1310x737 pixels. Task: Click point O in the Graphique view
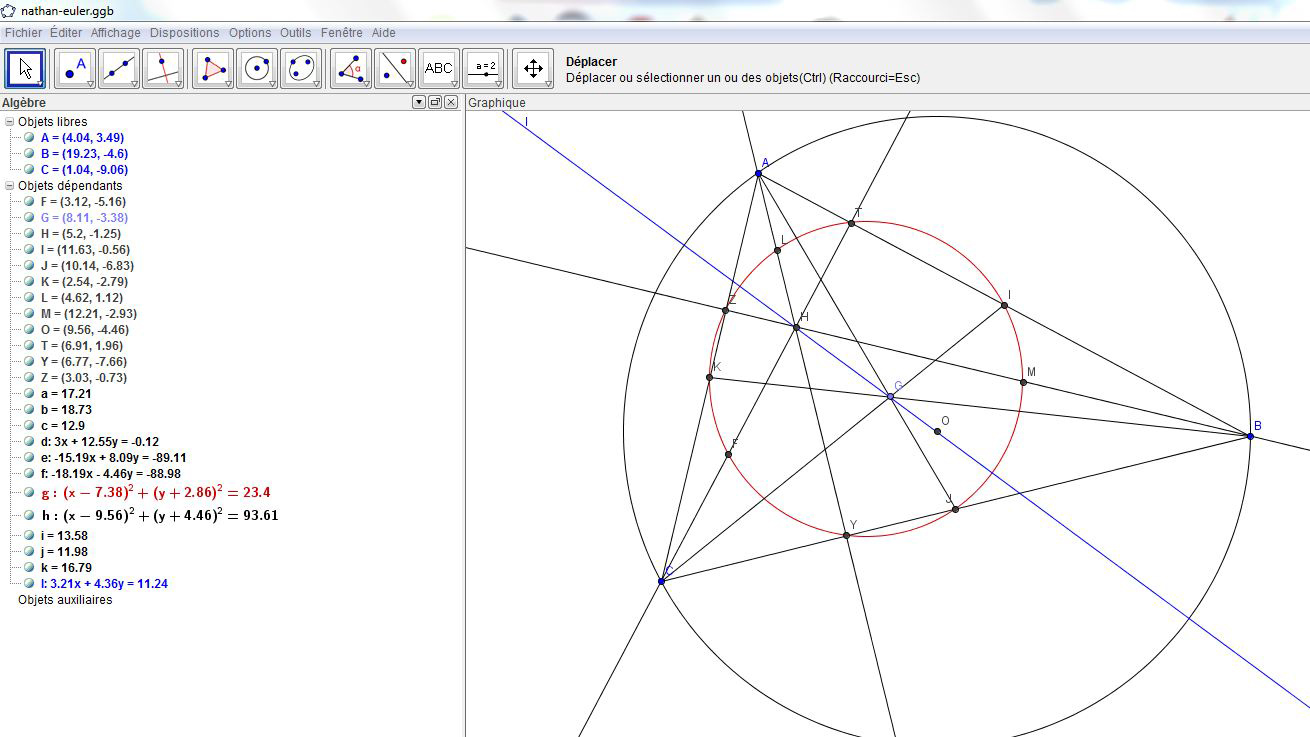(x=937, y=432)
